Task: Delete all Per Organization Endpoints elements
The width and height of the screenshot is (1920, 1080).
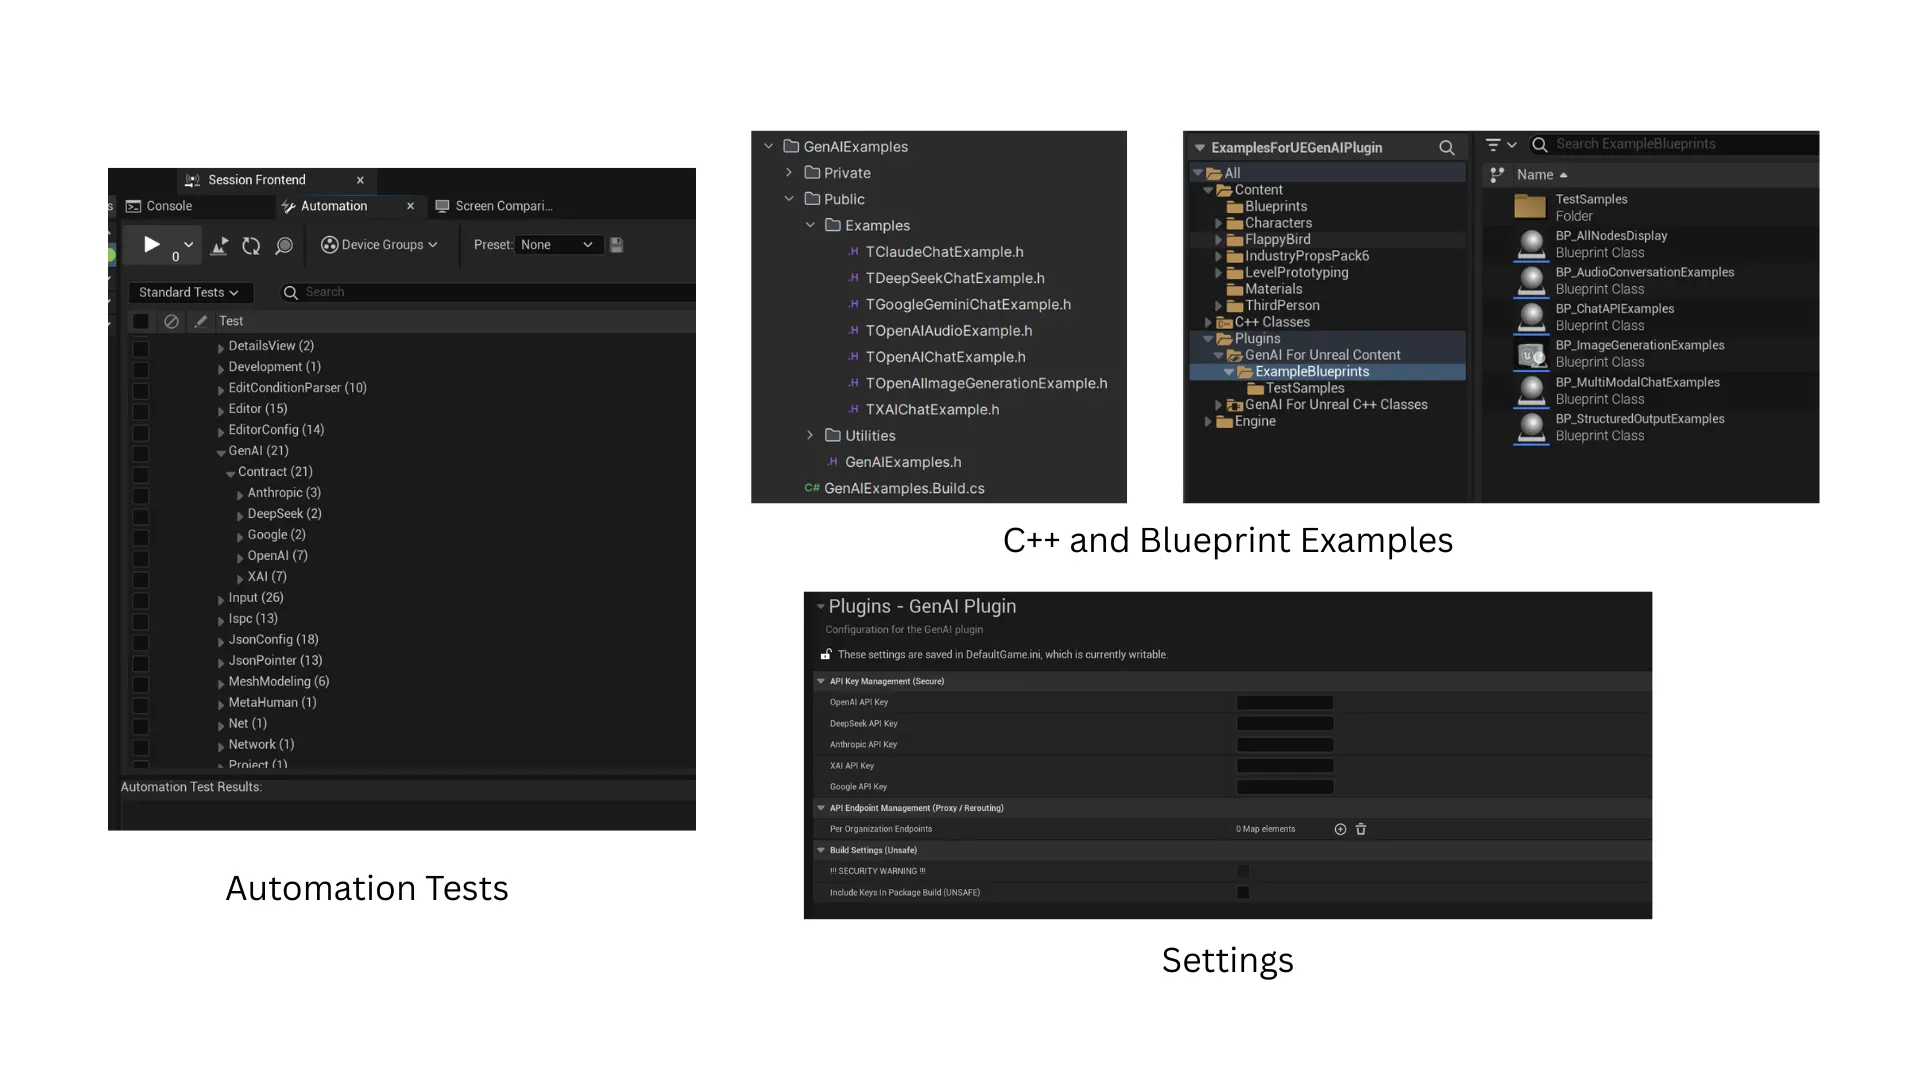Action: pos(1361,829)
